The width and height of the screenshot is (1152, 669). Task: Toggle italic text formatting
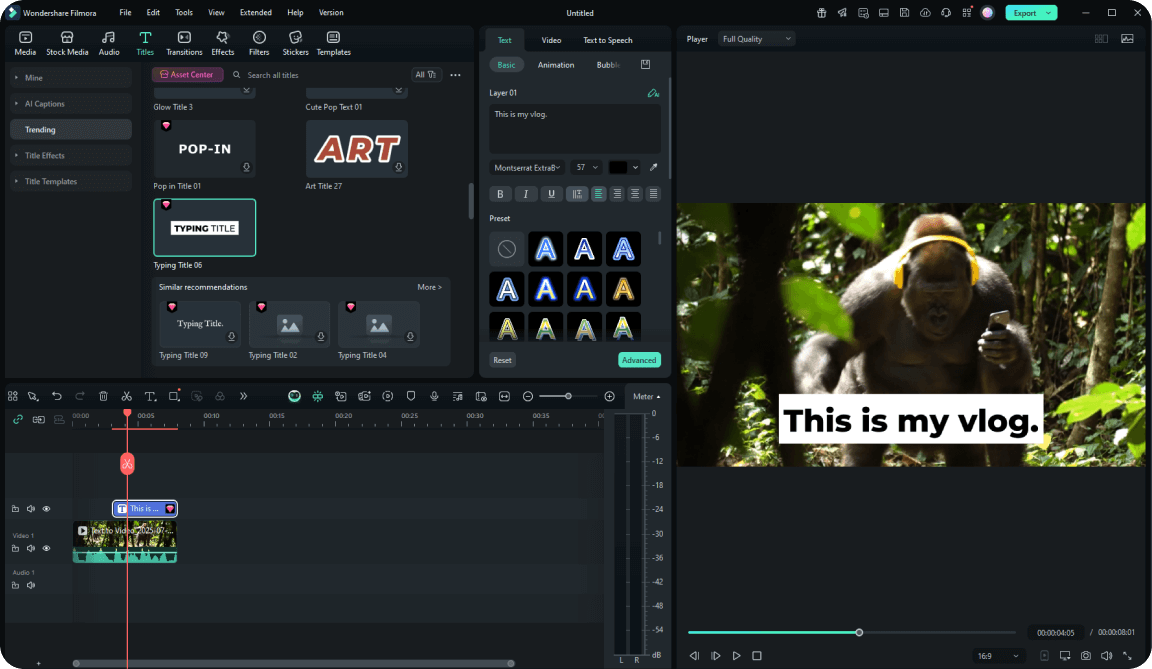click(x=525, y=194)
